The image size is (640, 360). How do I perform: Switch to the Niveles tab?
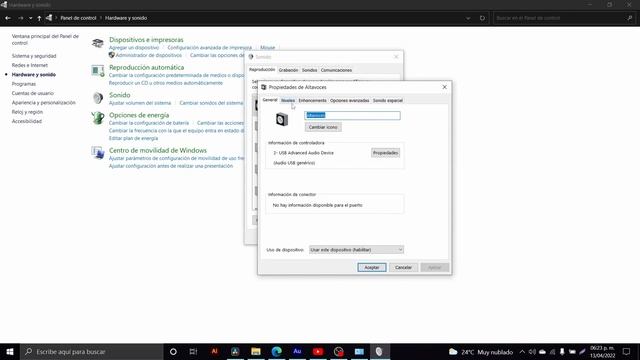(x=288, y=100)
